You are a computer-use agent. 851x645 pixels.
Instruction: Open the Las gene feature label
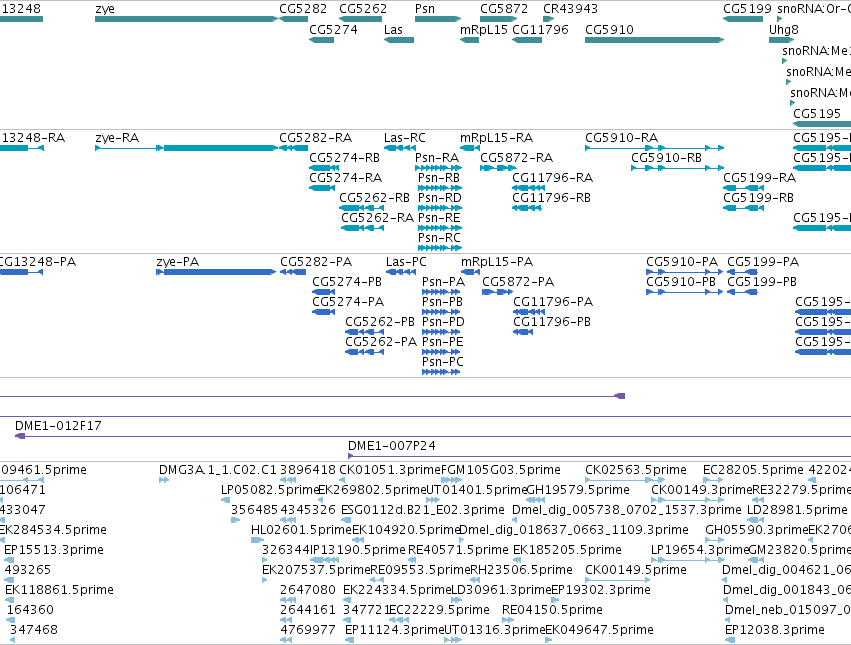[393, 29]
